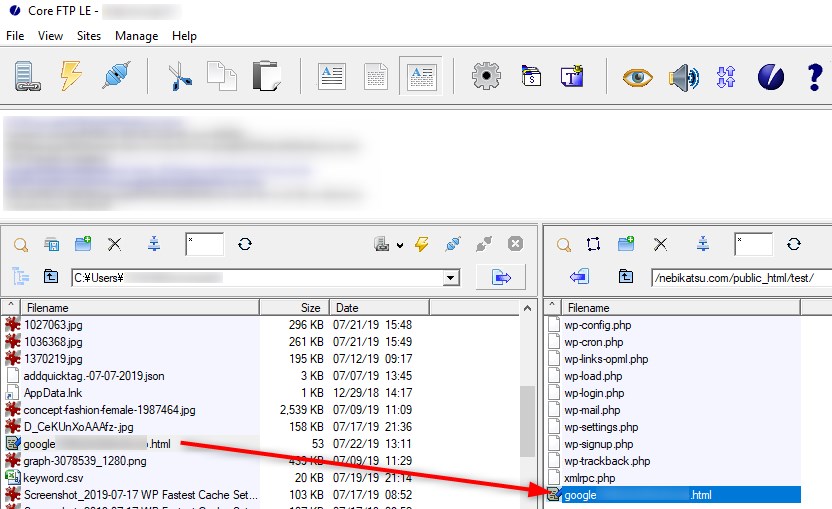Create new folder in local pane

click(x=83, y=244)
